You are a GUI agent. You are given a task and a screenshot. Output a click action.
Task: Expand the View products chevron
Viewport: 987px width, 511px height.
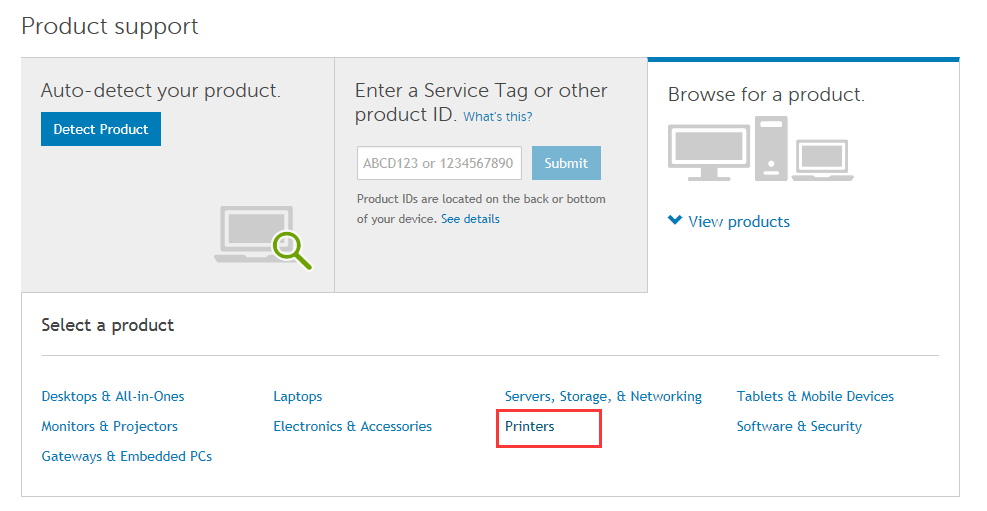(676, 221)
